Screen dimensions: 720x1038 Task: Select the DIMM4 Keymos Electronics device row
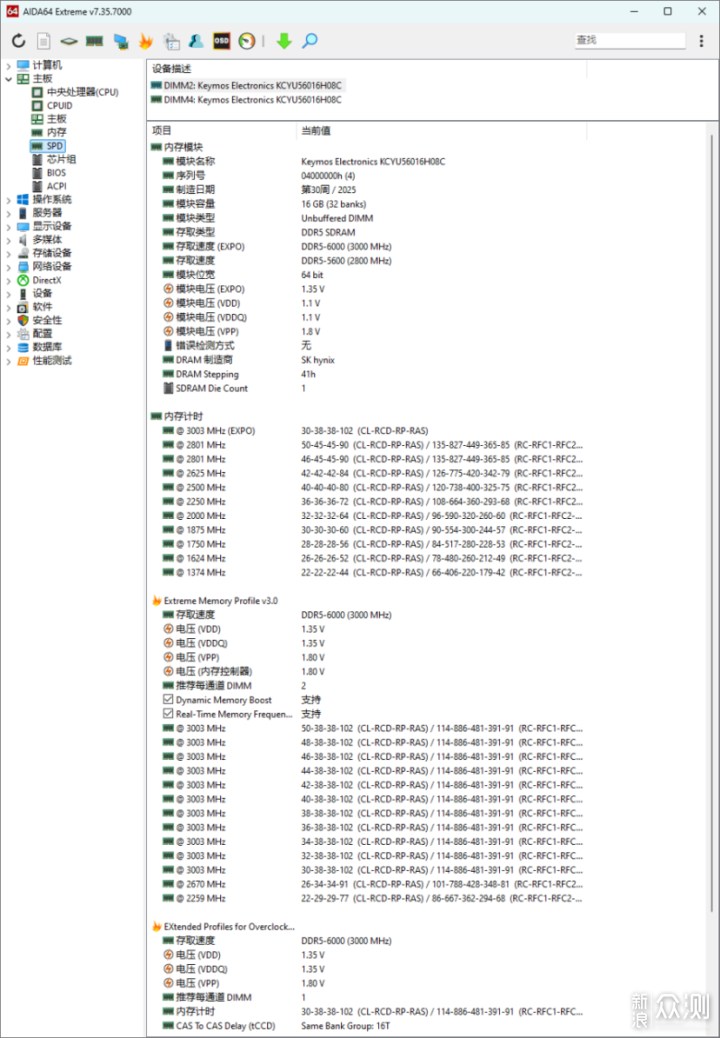pos(247,100)
